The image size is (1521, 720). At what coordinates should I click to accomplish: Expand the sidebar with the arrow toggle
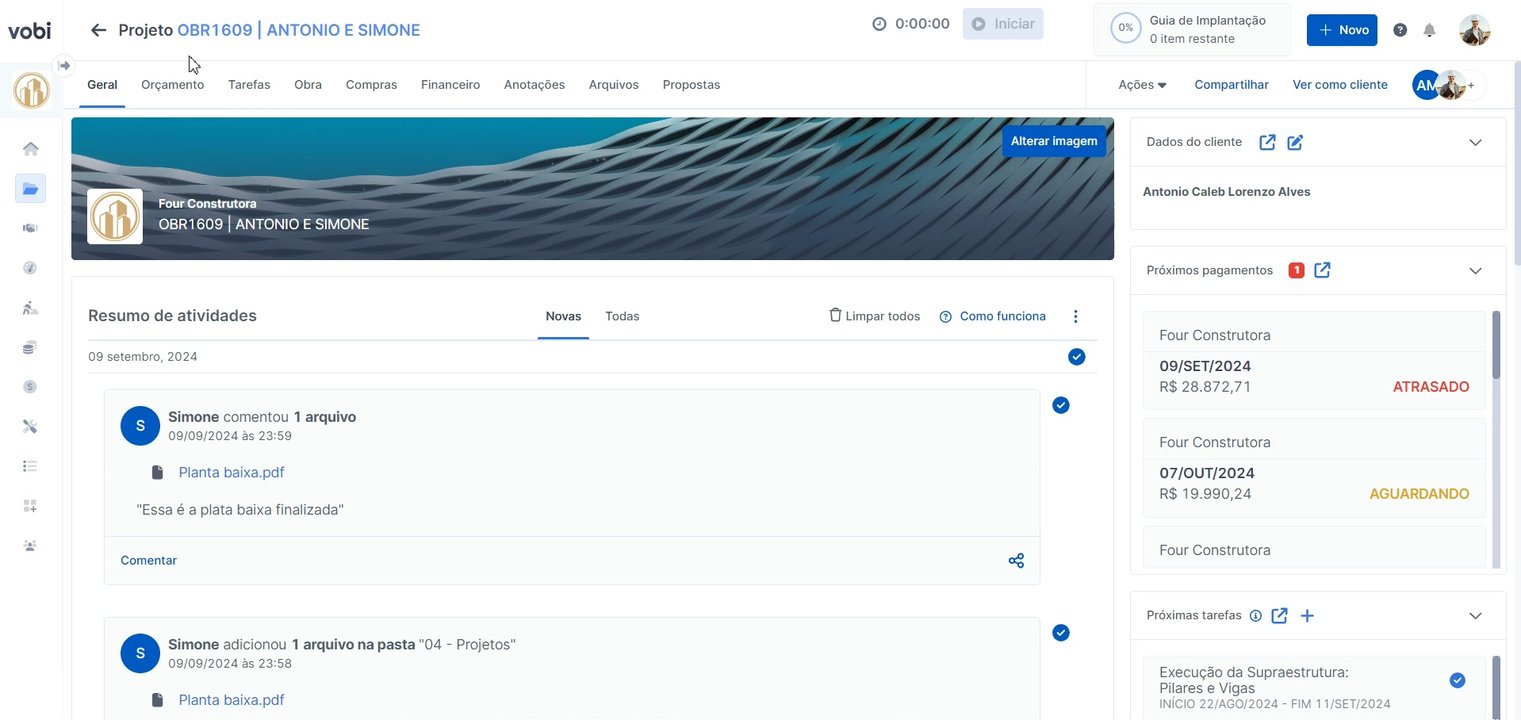pos(64,65)
